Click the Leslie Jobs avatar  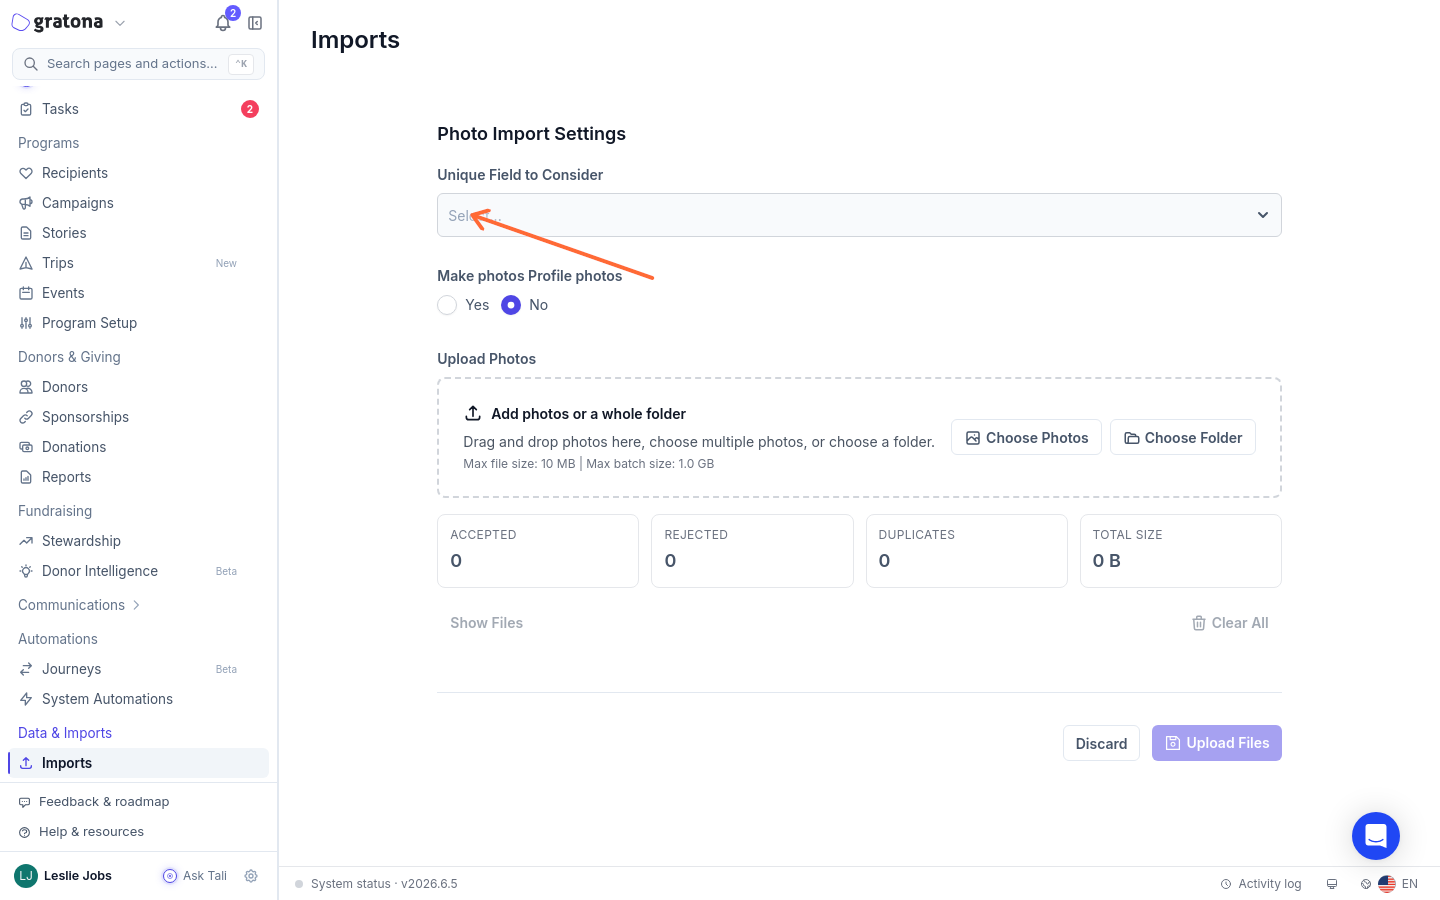tap(26, 876)
